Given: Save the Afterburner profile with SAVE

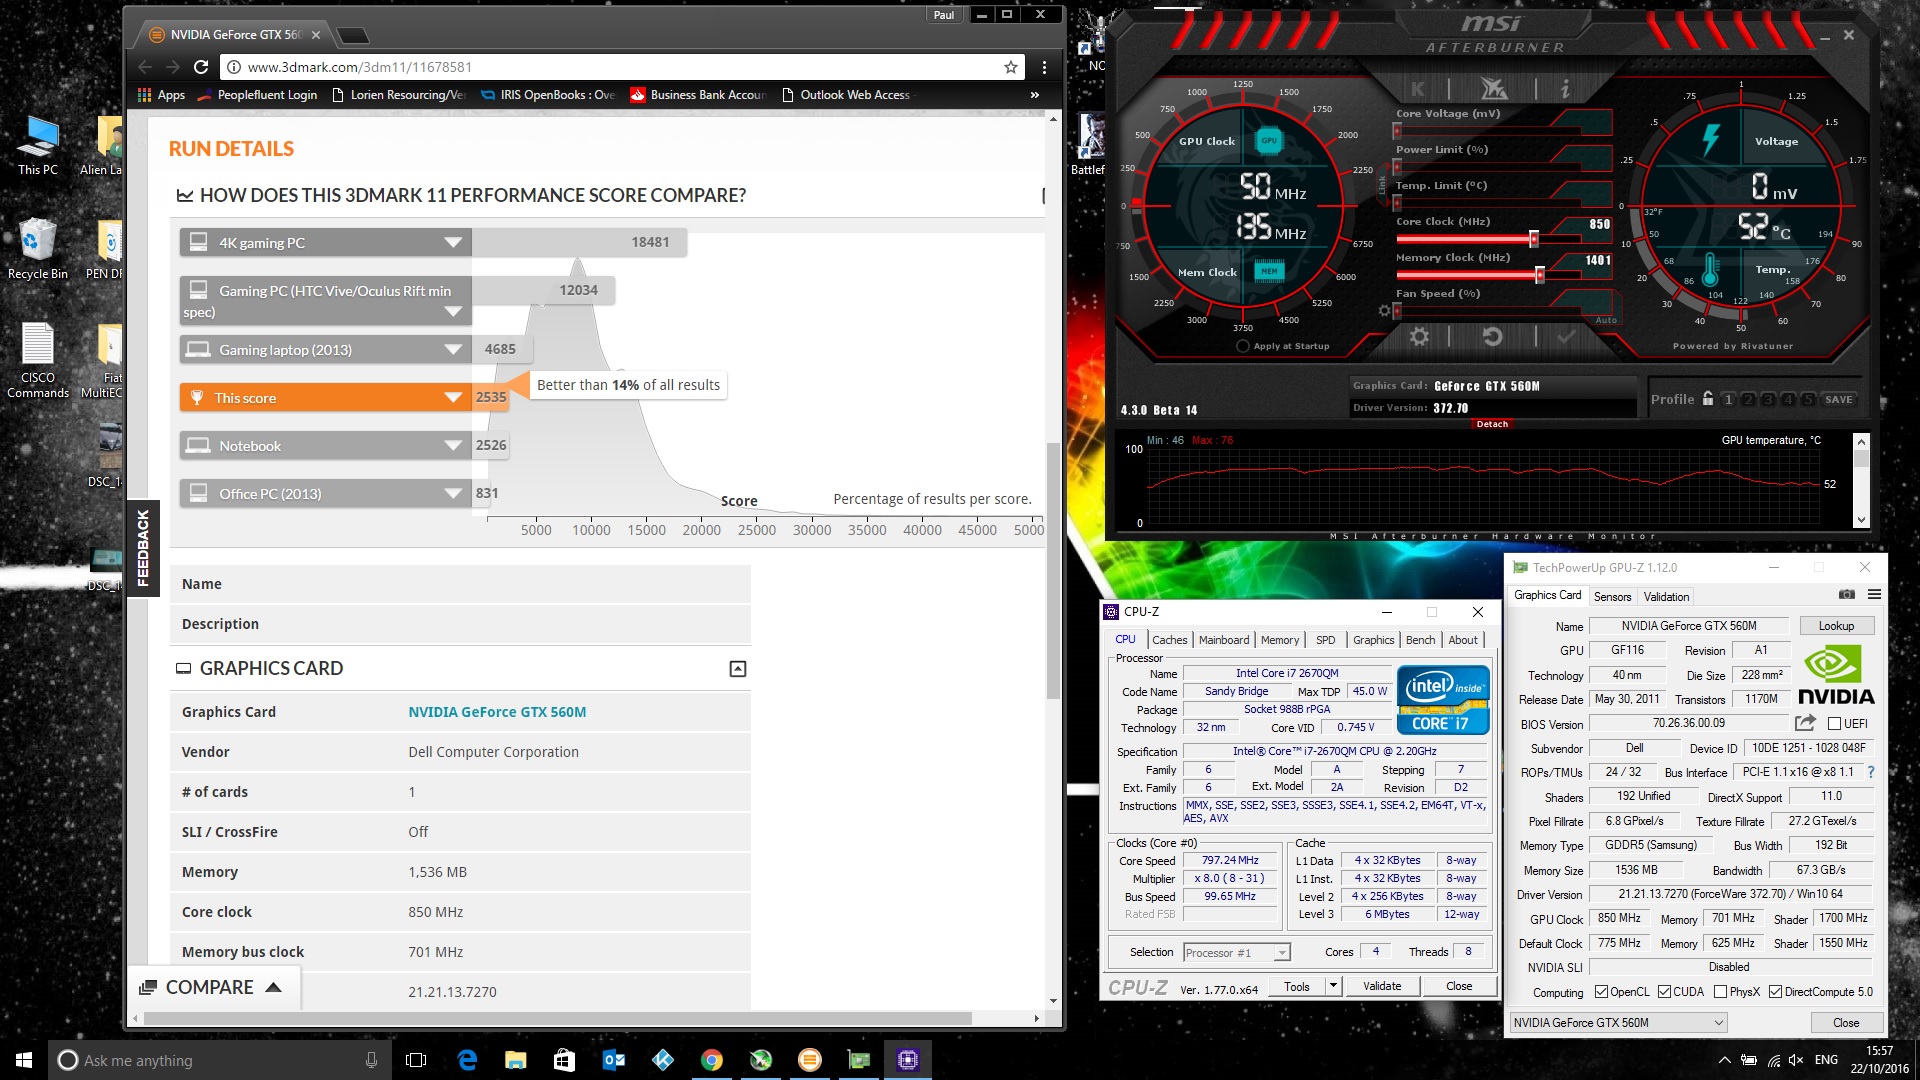Looking at the screenshot, I should [1838, 399].
